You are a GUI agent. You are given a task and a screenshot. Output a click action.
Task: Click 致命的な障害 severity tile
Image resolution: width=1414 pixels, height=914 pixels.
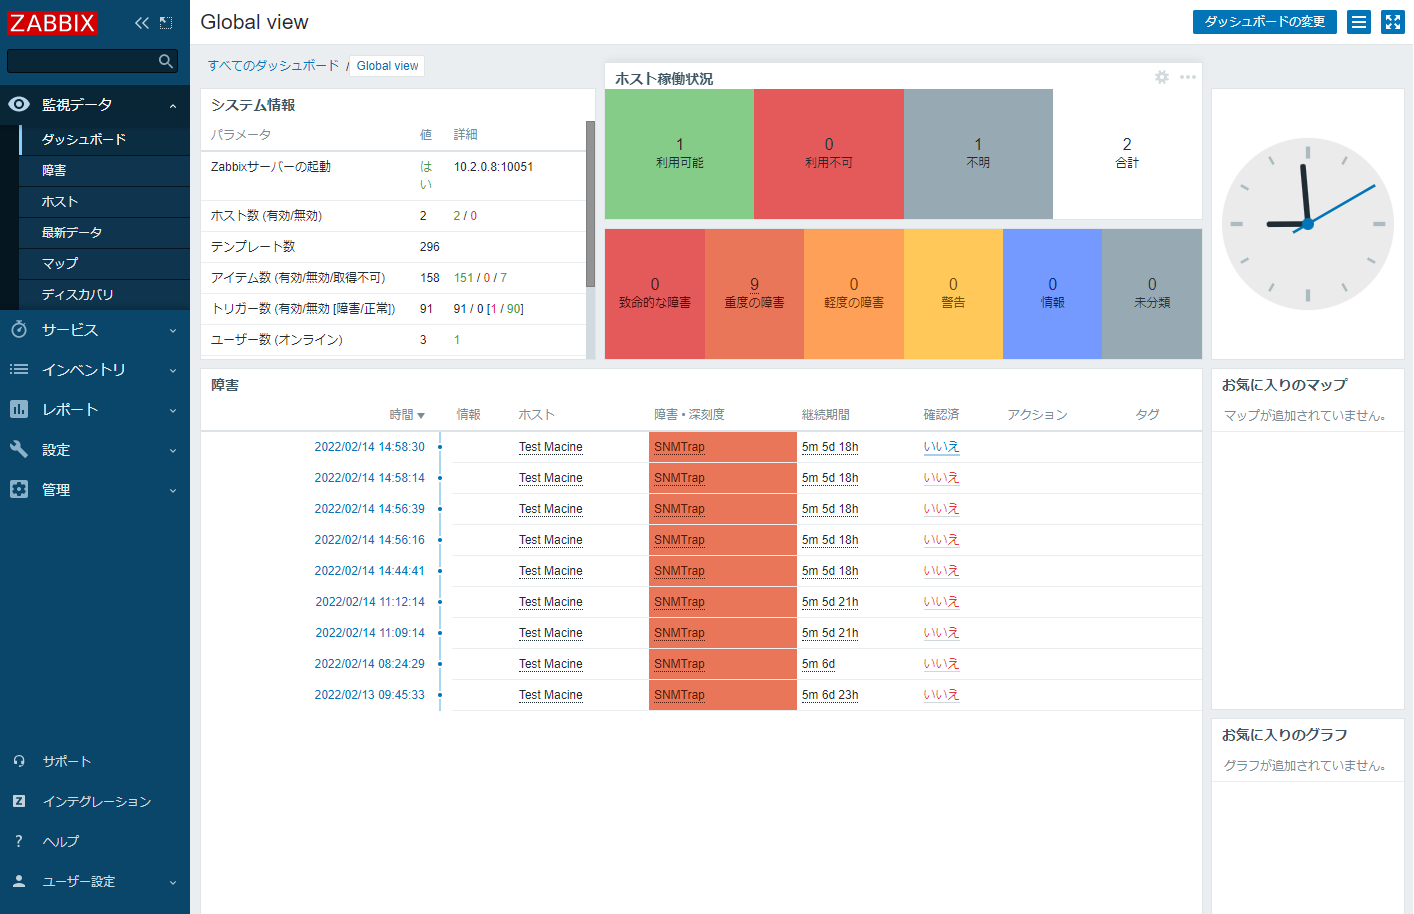pos(655,293)
